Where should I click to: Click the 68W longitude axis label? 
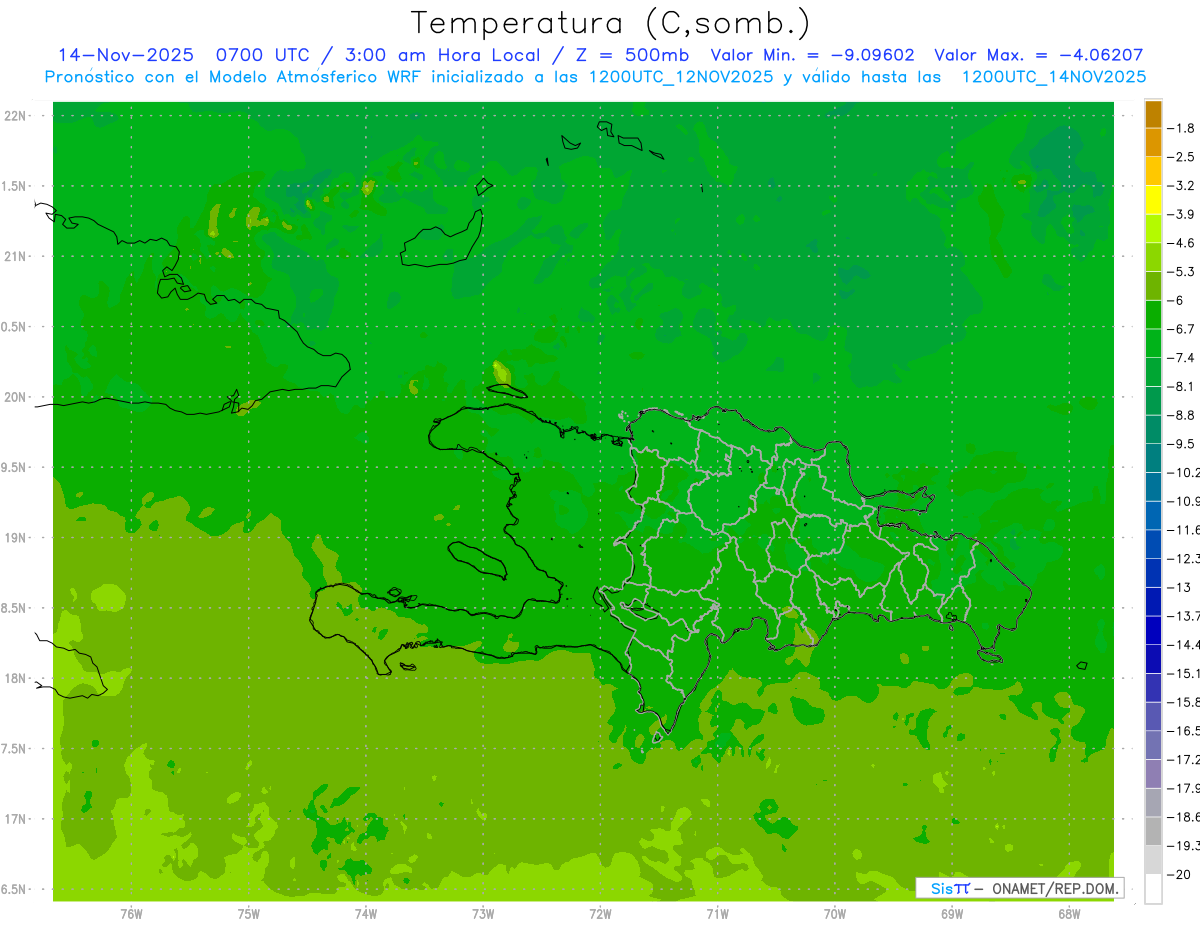pos(1068,913)
